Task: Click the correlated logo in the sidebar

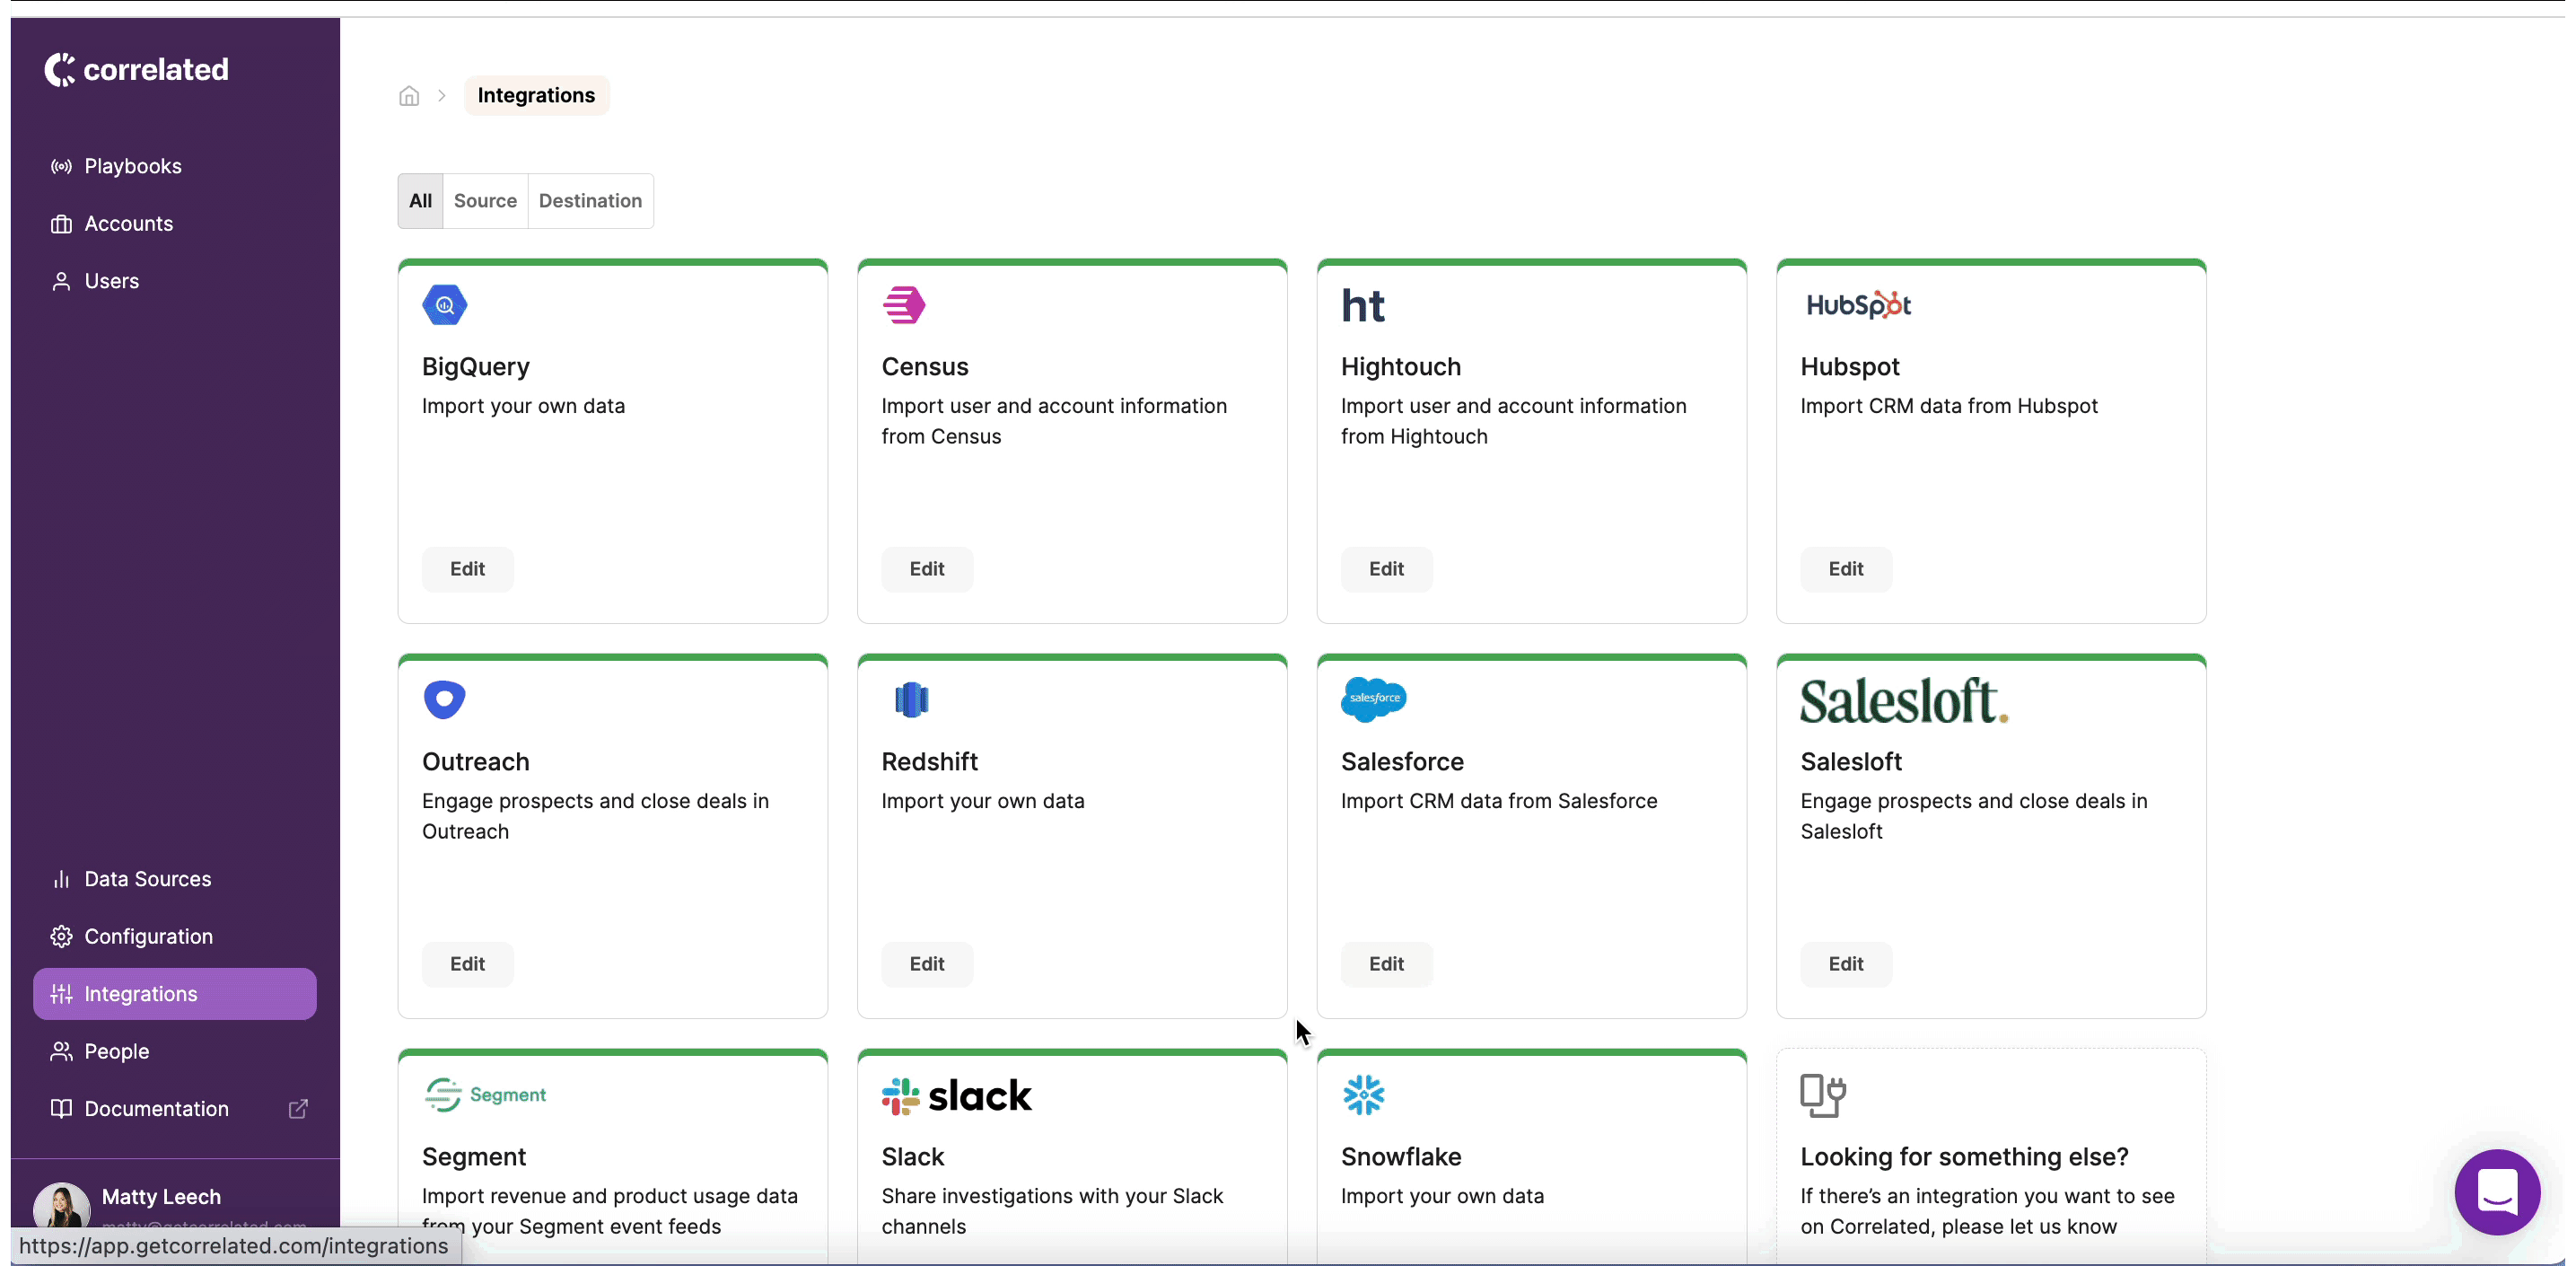Action: click(137, 69)
